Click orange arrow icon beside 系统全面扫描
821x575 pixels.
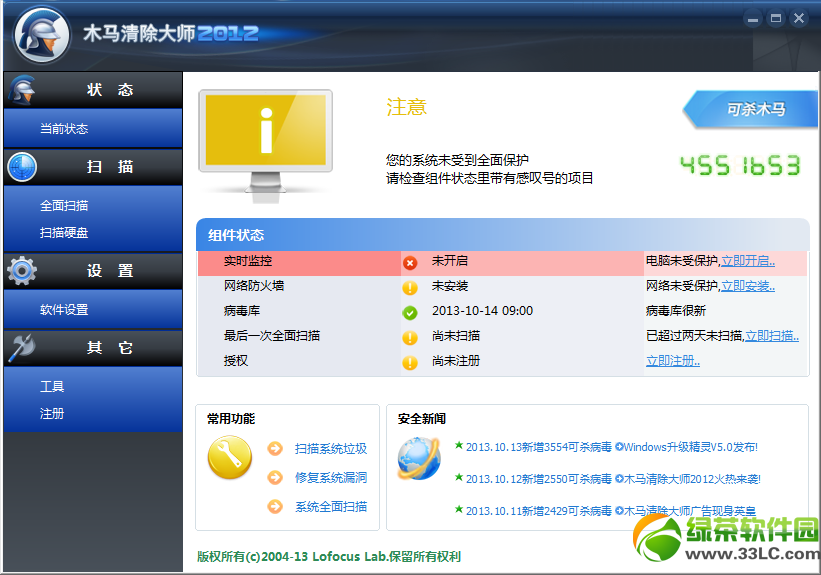pos(275,506)
